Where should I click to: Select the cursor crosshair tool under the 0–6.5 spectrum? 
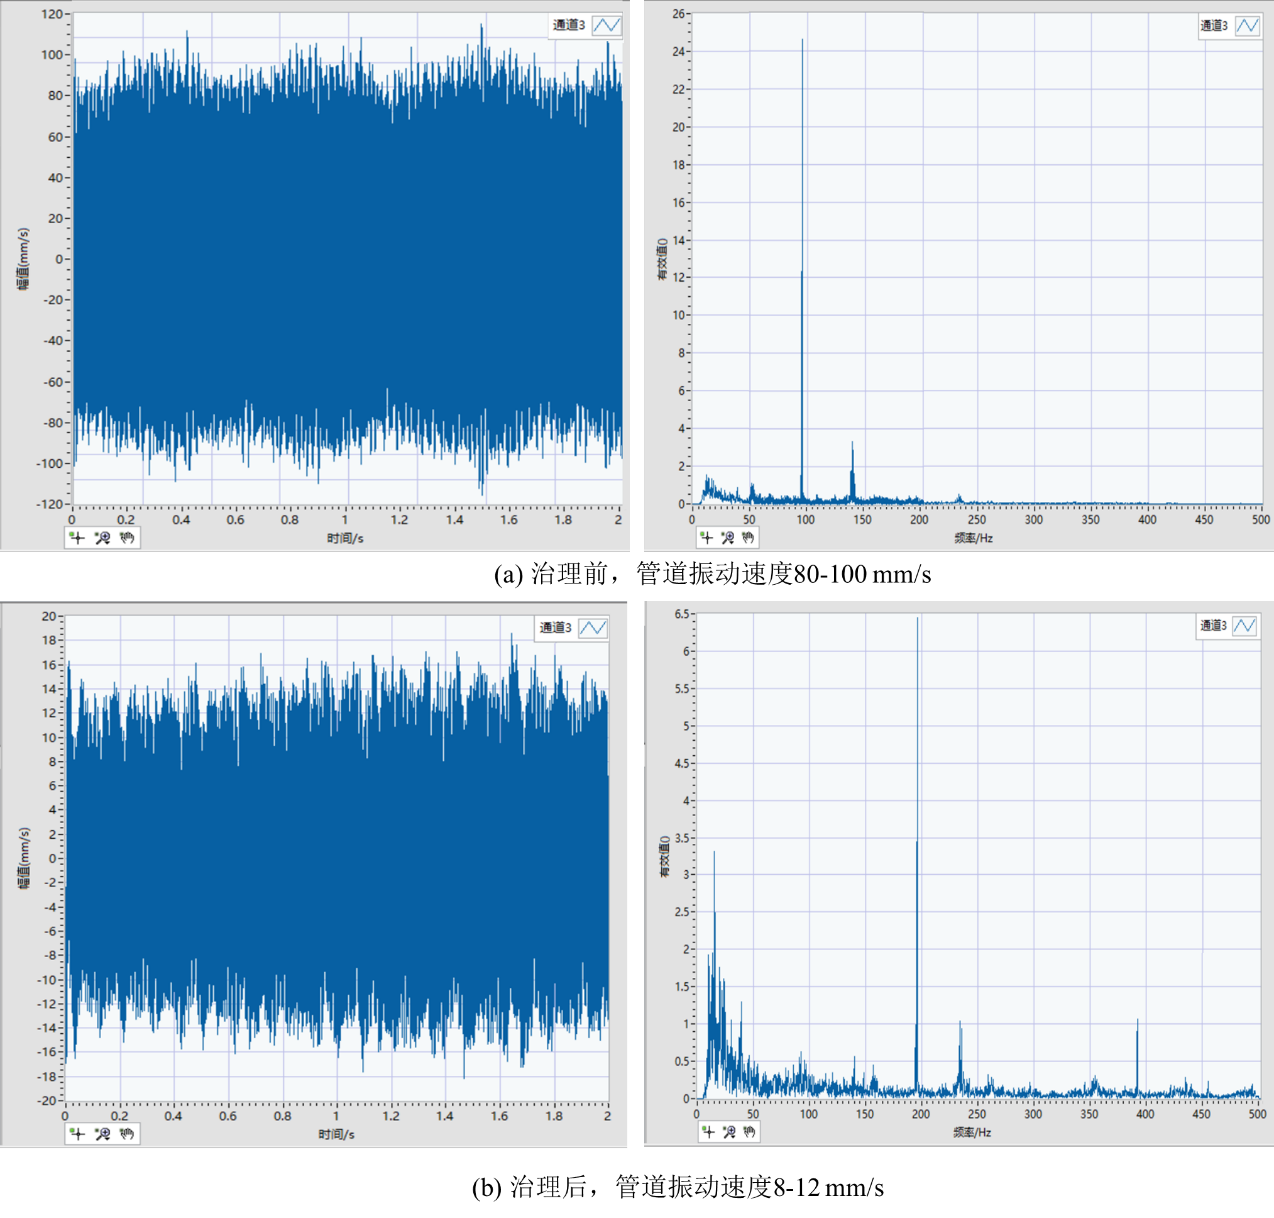coord(708,1132)
